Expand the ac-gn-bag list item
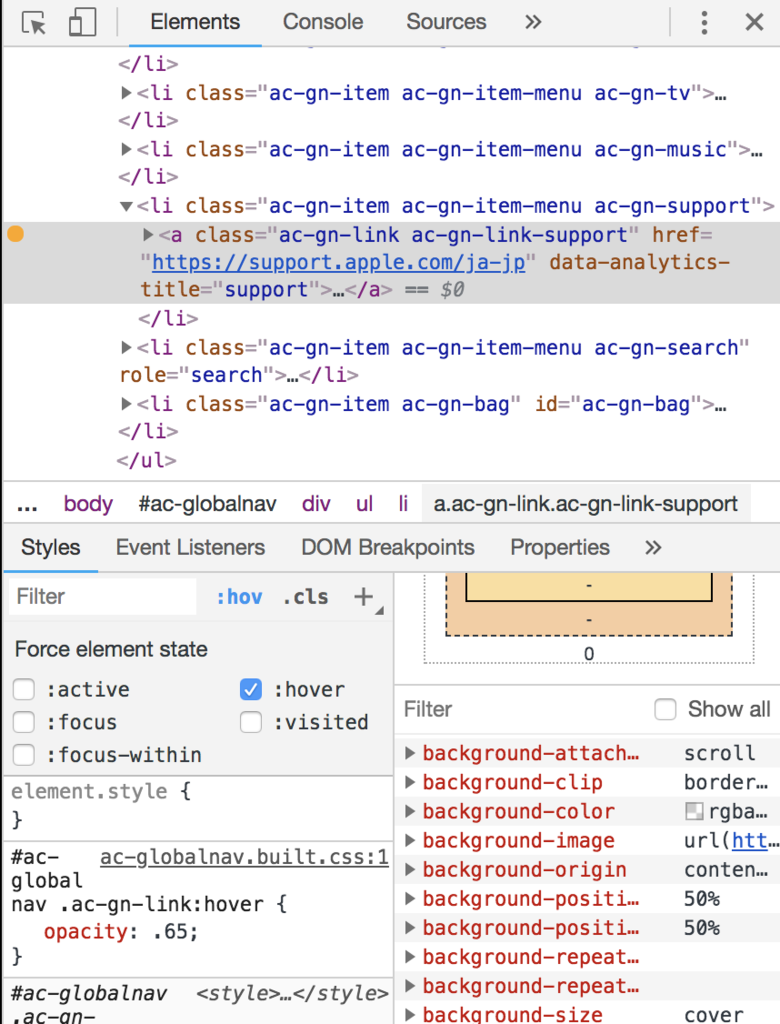Screen dimensions: 780x1024 (126, 404)
